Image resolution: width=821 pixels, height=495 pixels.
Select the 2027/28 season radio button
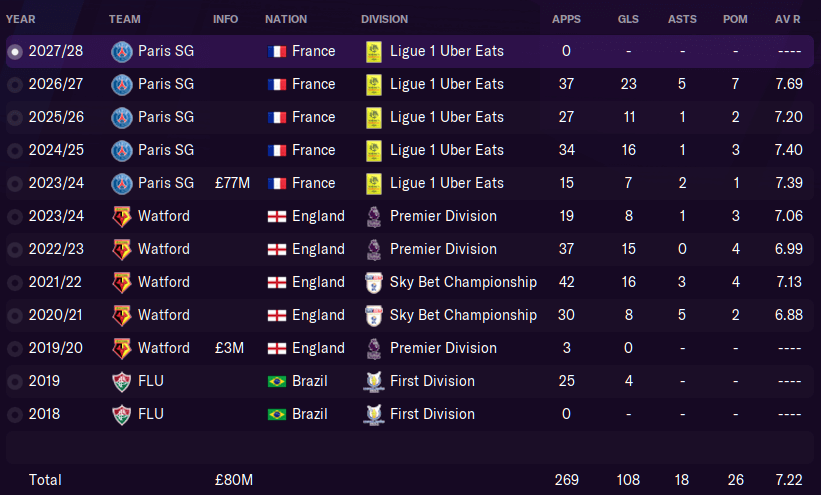click(x=15, y=51)
